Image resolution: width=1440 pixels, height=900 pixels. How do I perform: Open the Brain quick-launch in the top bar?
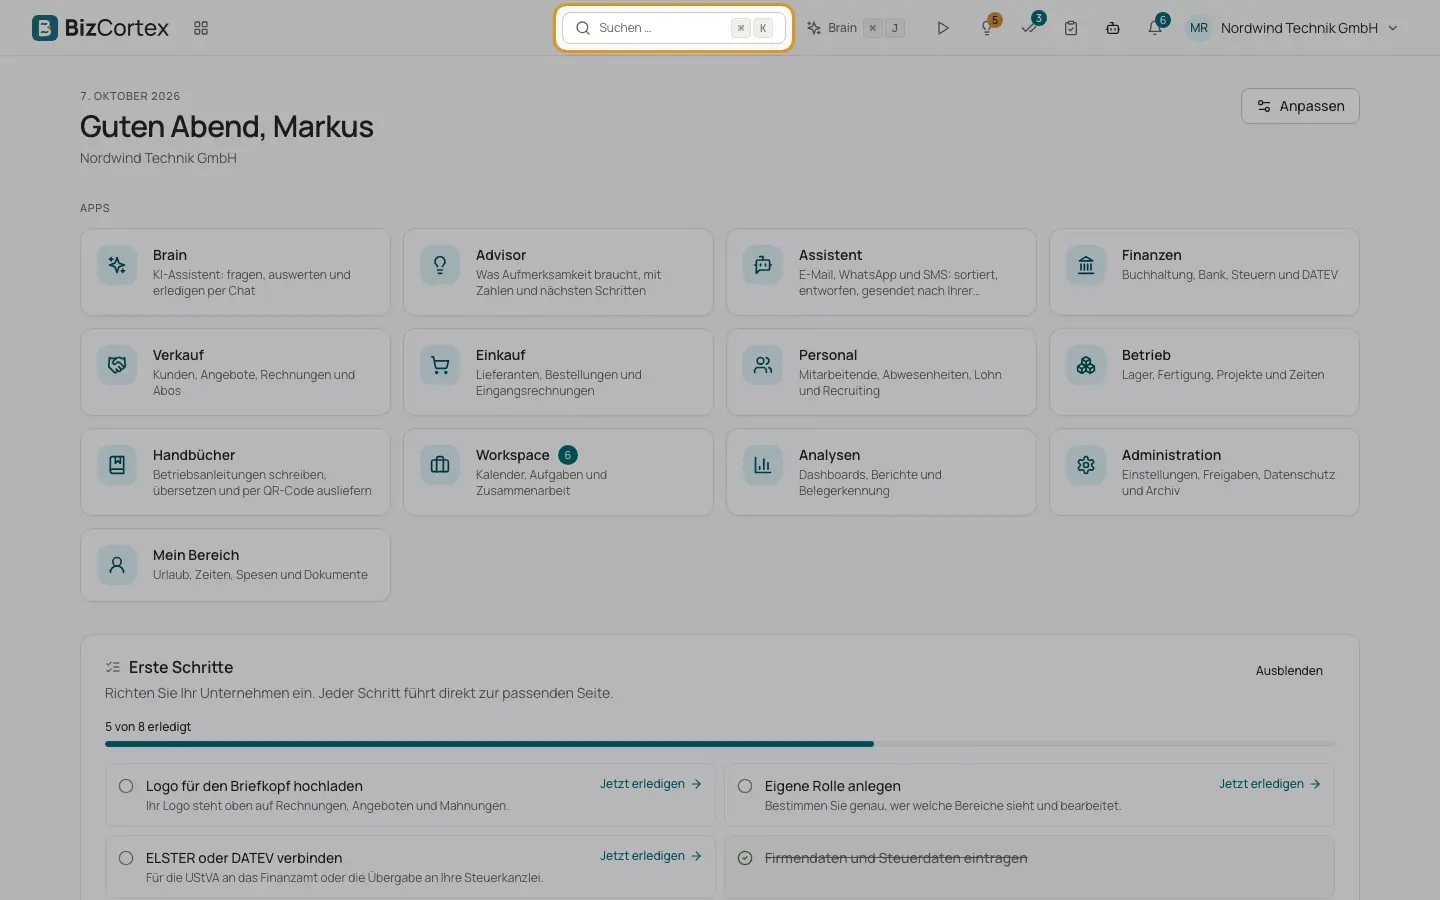[x=856, y=28]
